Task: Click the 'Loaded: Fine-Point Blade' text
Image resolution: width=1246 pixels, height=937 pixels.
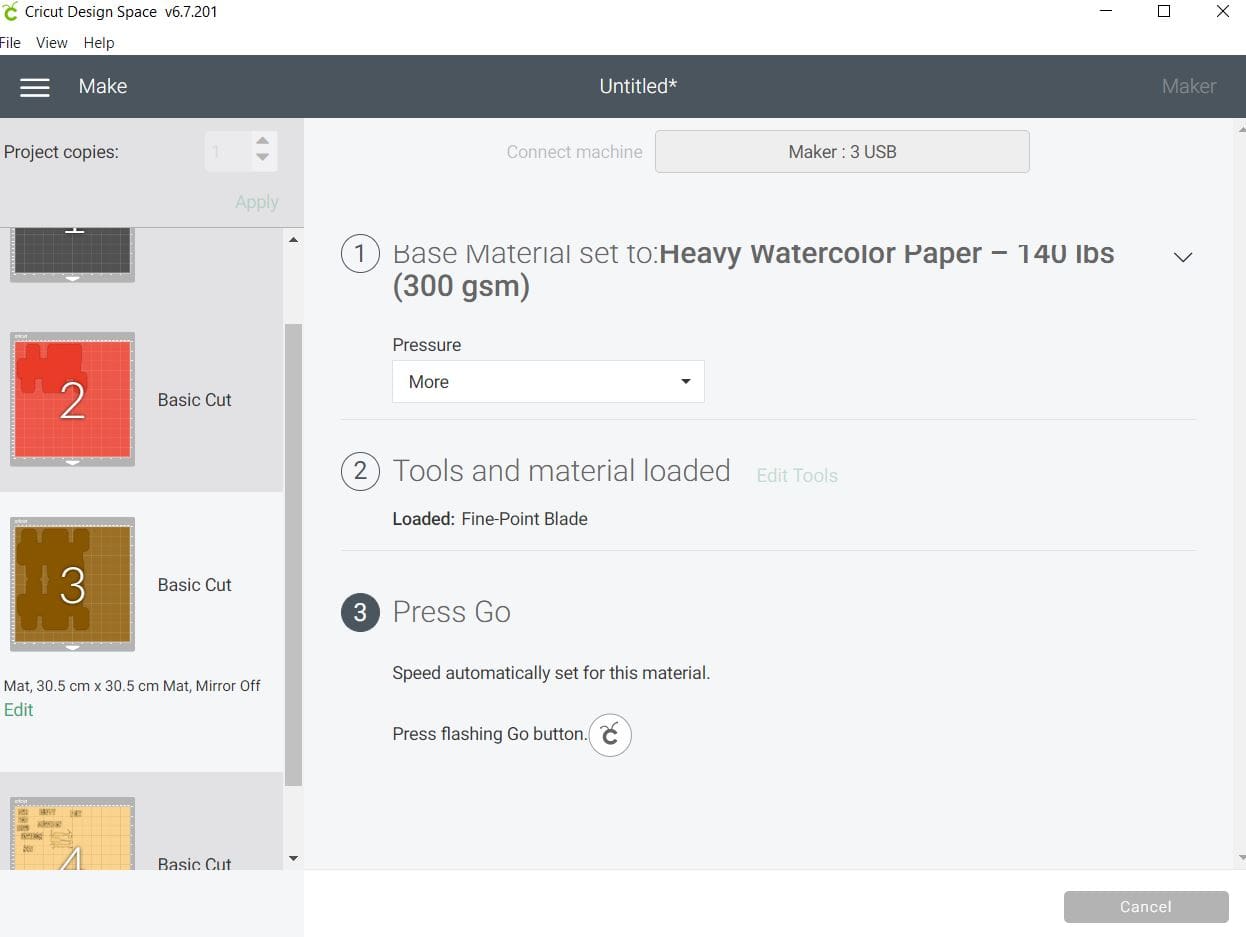Action: pyautogui.click(x=490, y=519)
